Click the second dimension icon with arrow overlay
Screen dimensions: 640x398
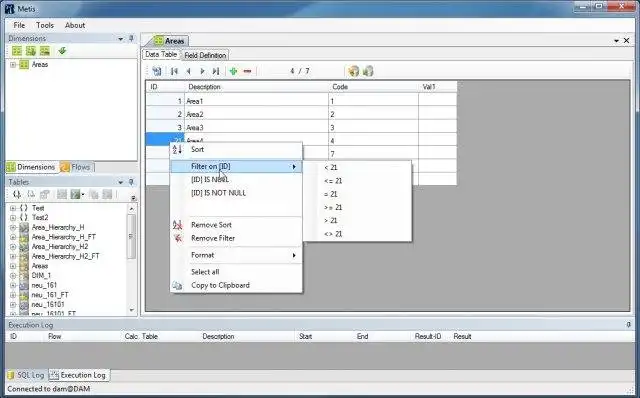[31, 51]
